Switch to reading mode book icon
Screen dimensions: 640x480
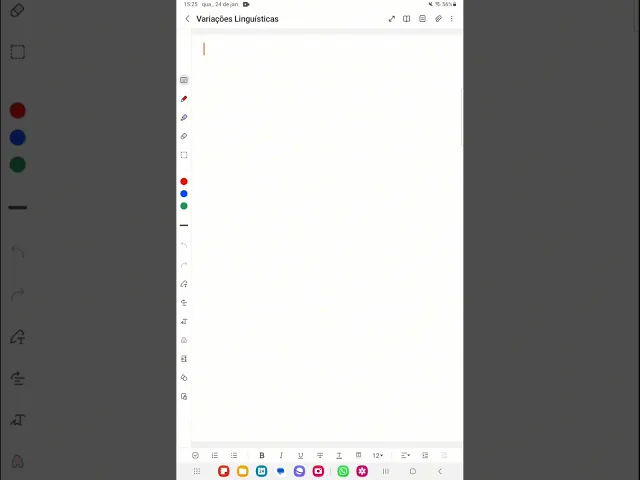click(407, 19)
